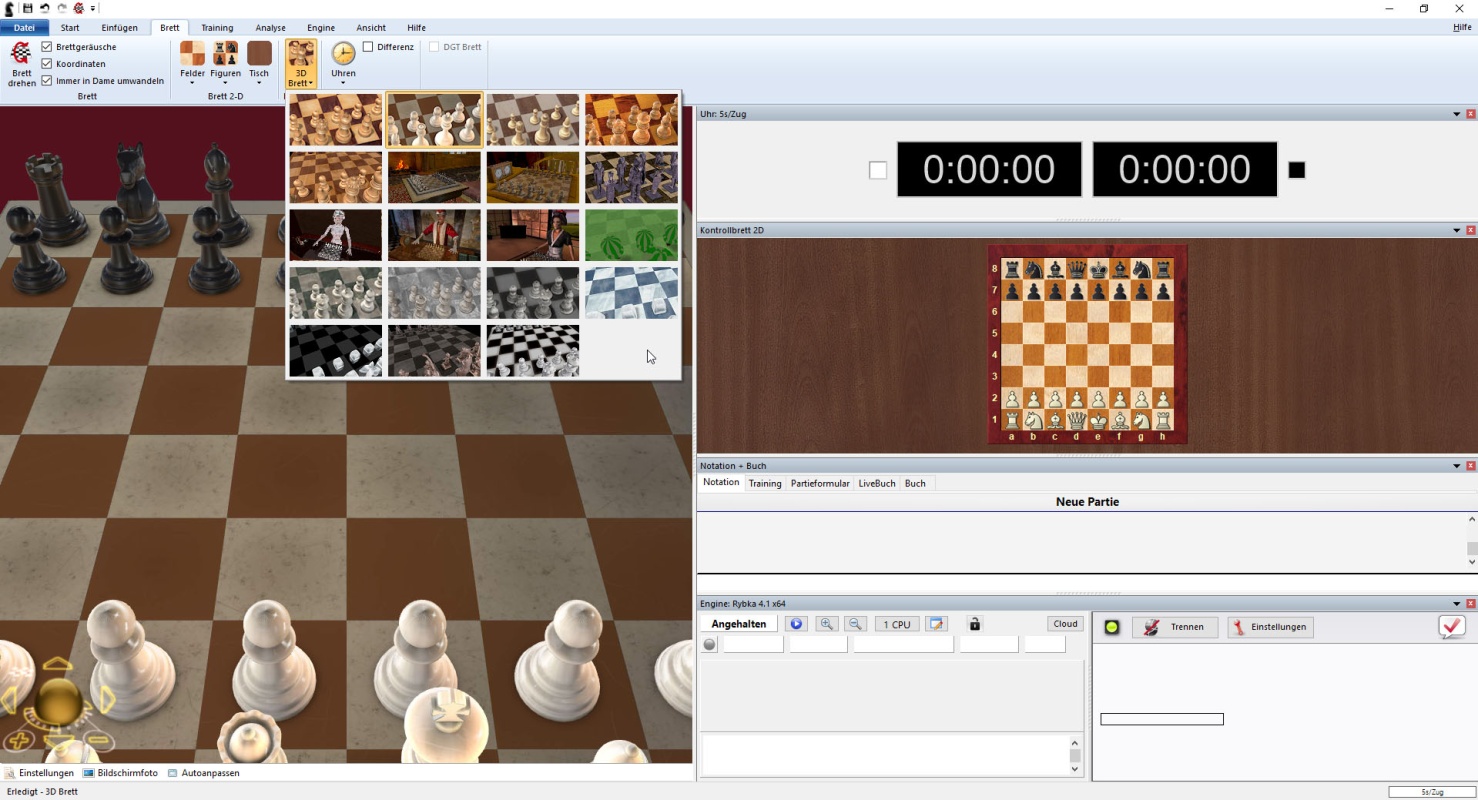1478x800 pixels.
Task: Uncheck the Koordinaten checkbox
Action: [x=47, y=64]
